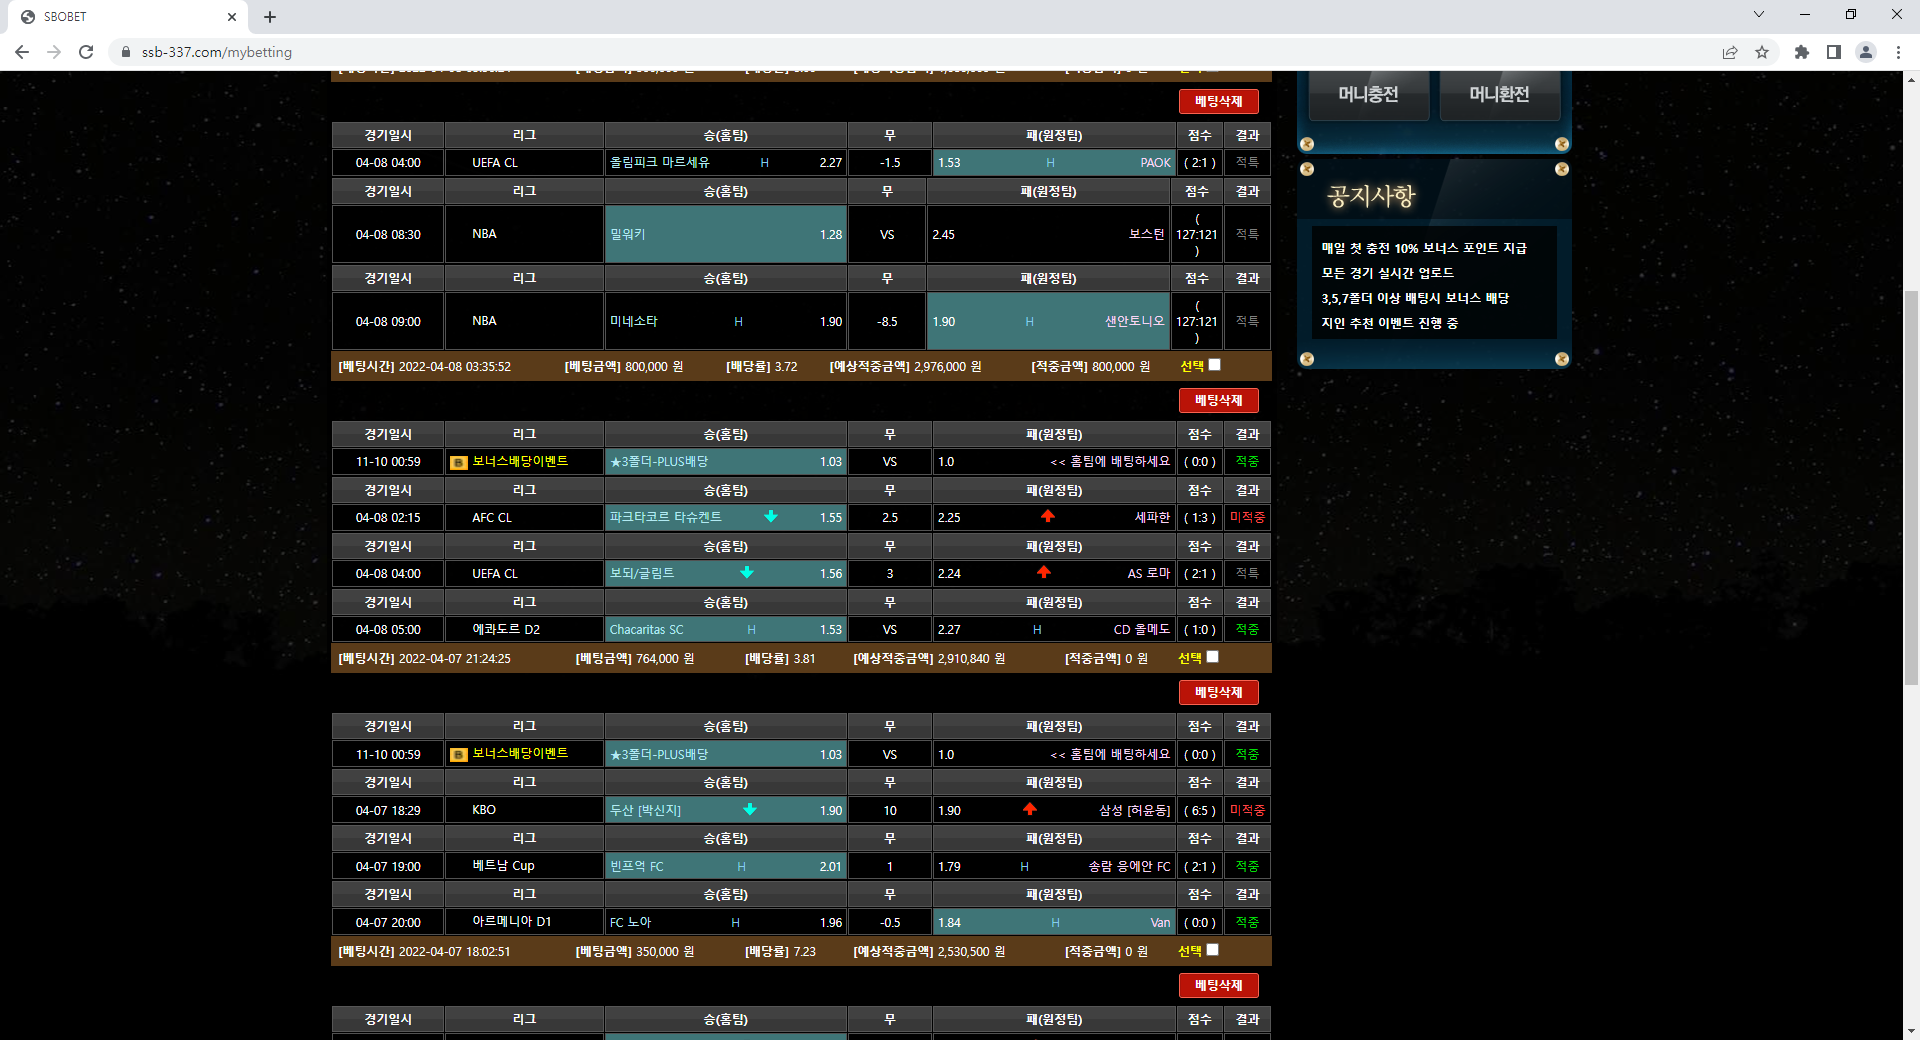Open a new browser tab

click(x=270, y=17)
